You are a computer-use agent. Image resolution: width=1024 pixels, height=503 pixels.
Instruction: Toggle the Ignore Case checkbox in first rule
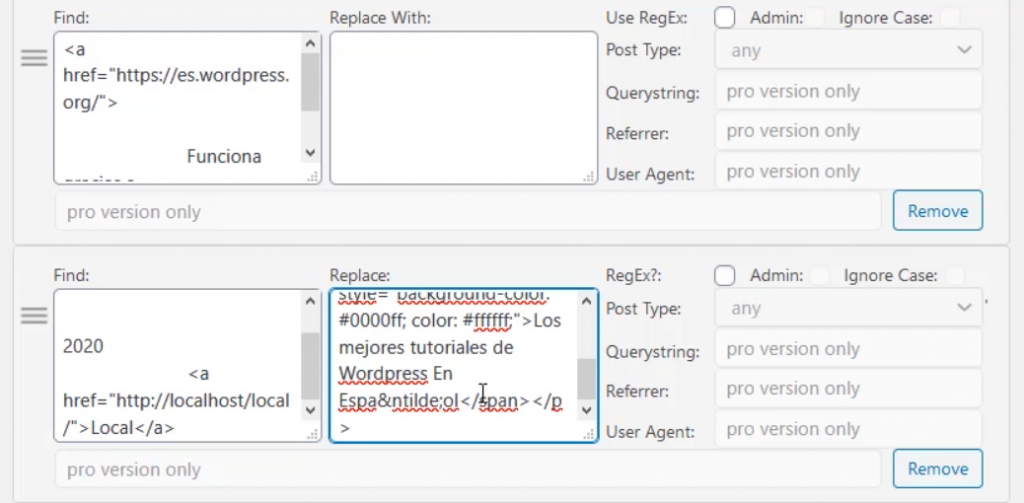point(950,17)
